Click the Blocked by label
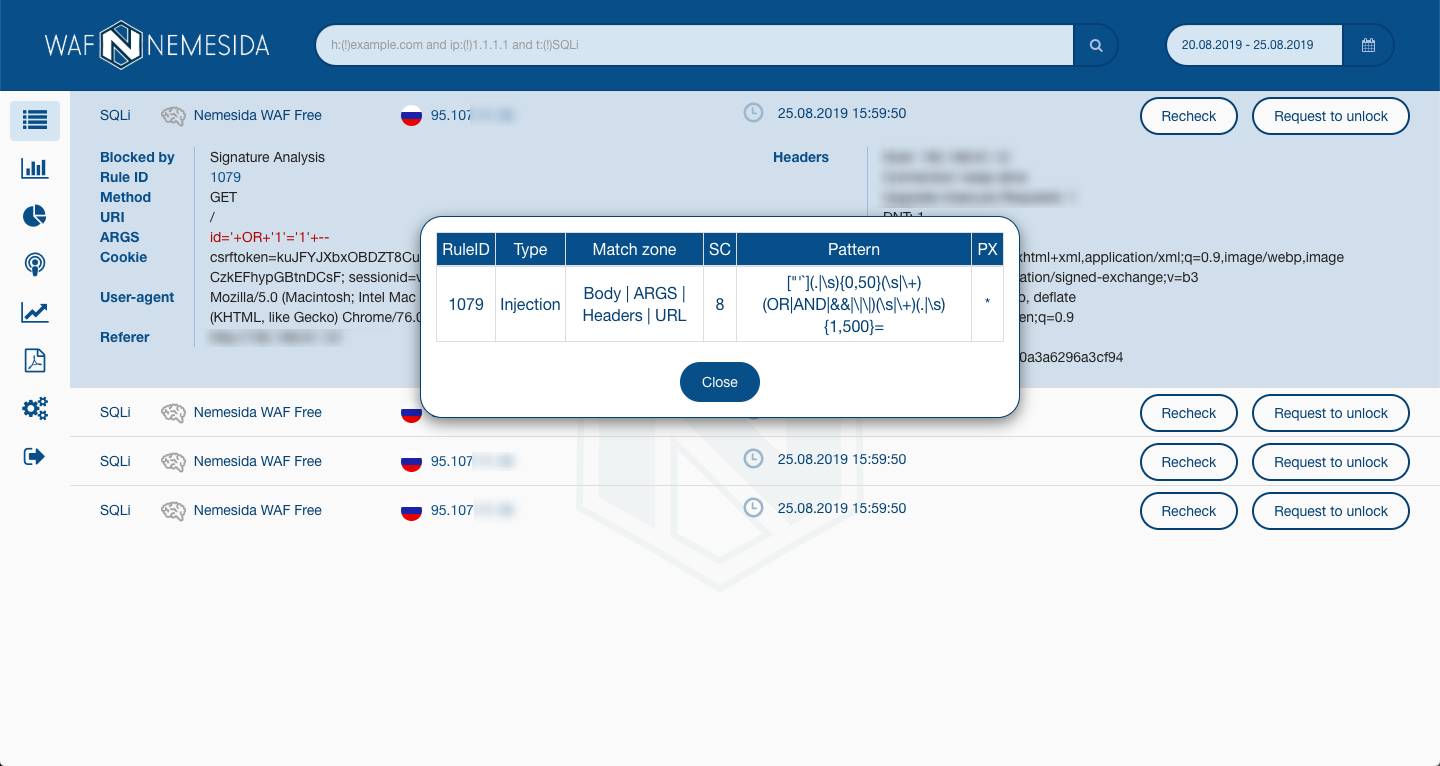1440x766 pixels. pos(137,157)
